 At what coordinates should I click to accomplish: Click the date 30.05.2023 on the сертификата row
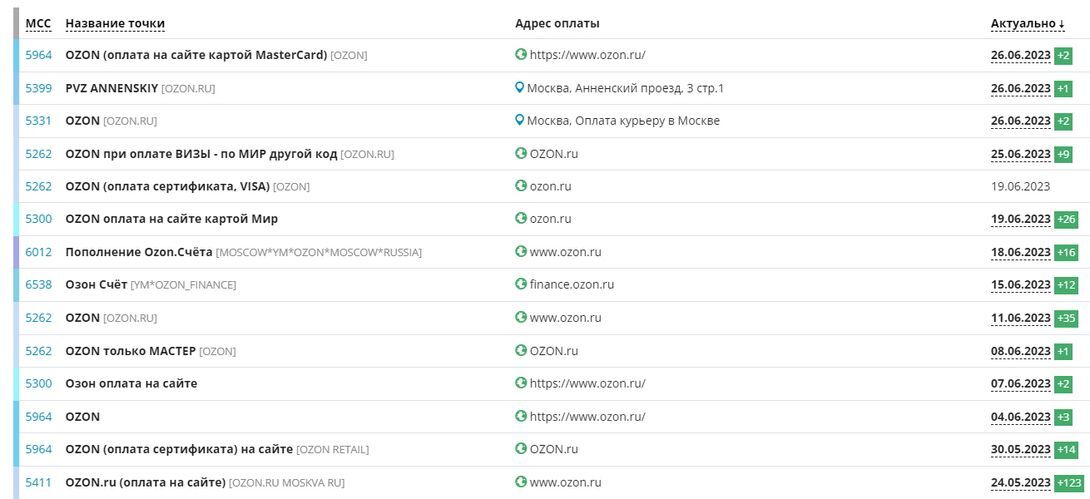pyautogui.click(x=1020, y=450)
